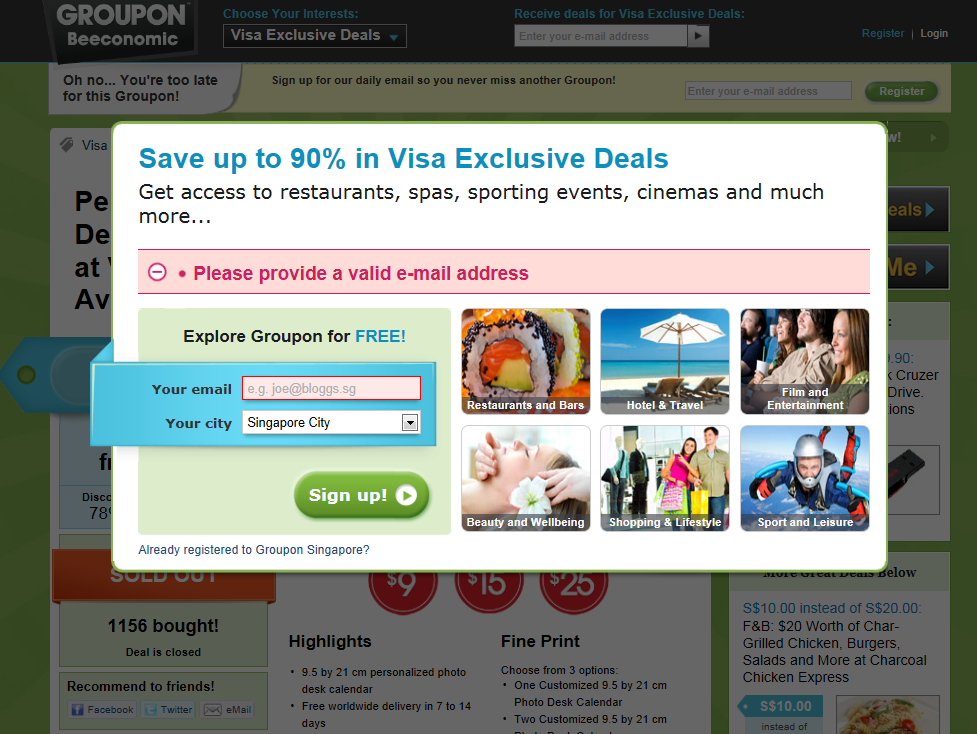Pick the Beauty and Wellbeing image
This screenshot has height=734, width=977.
coord(526,479)
